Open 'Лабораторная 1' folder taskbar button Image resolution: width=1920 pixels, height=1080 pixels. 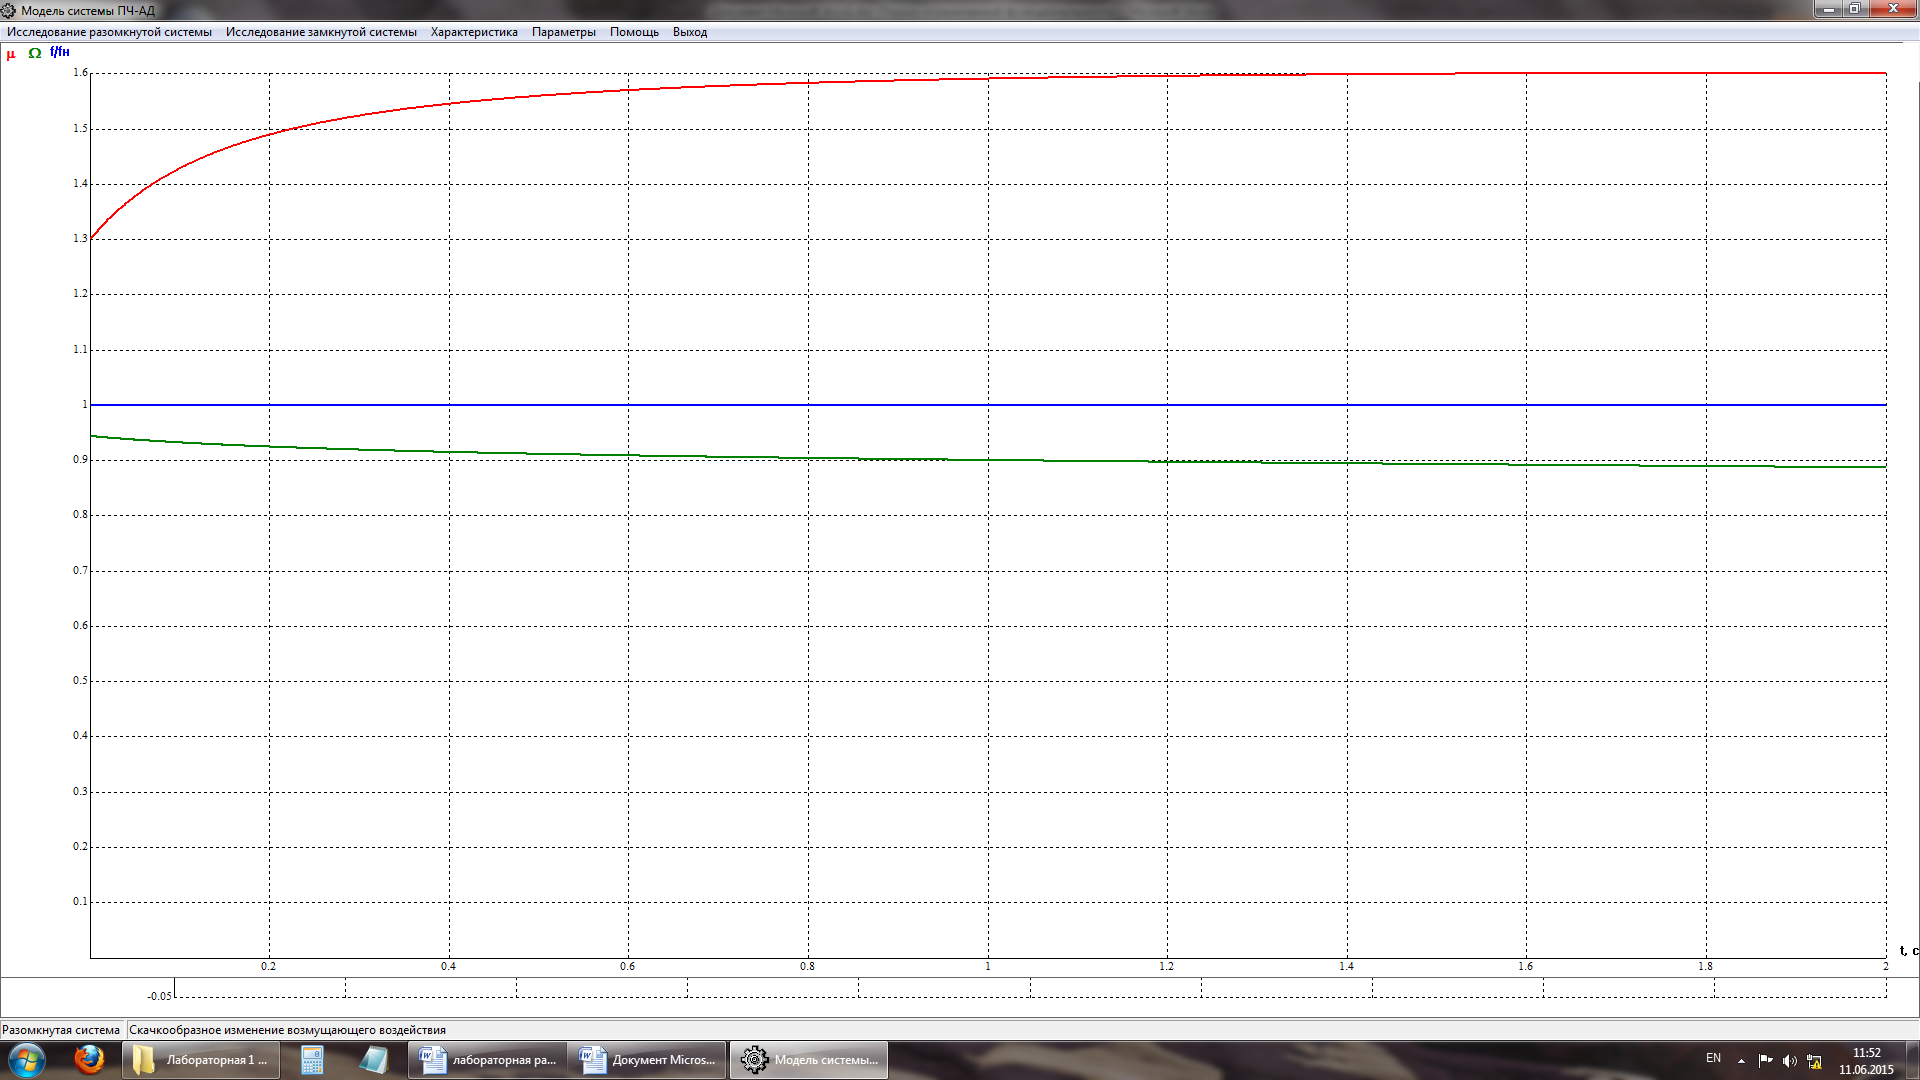click(x=200, y=1060)
